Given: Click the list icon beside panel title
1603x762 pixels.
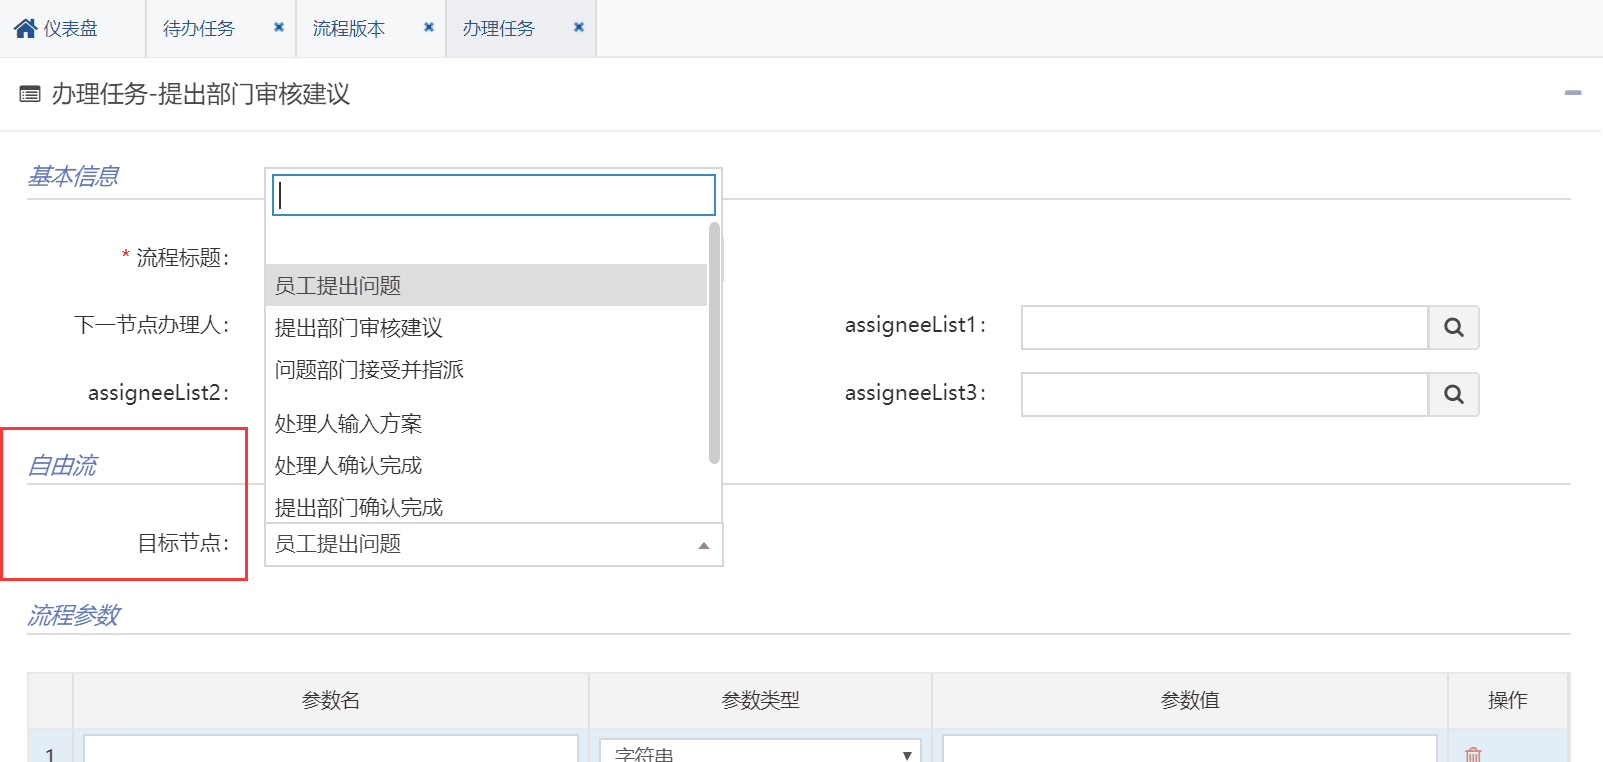Looking at the screenshot, I should pos(30,94).
